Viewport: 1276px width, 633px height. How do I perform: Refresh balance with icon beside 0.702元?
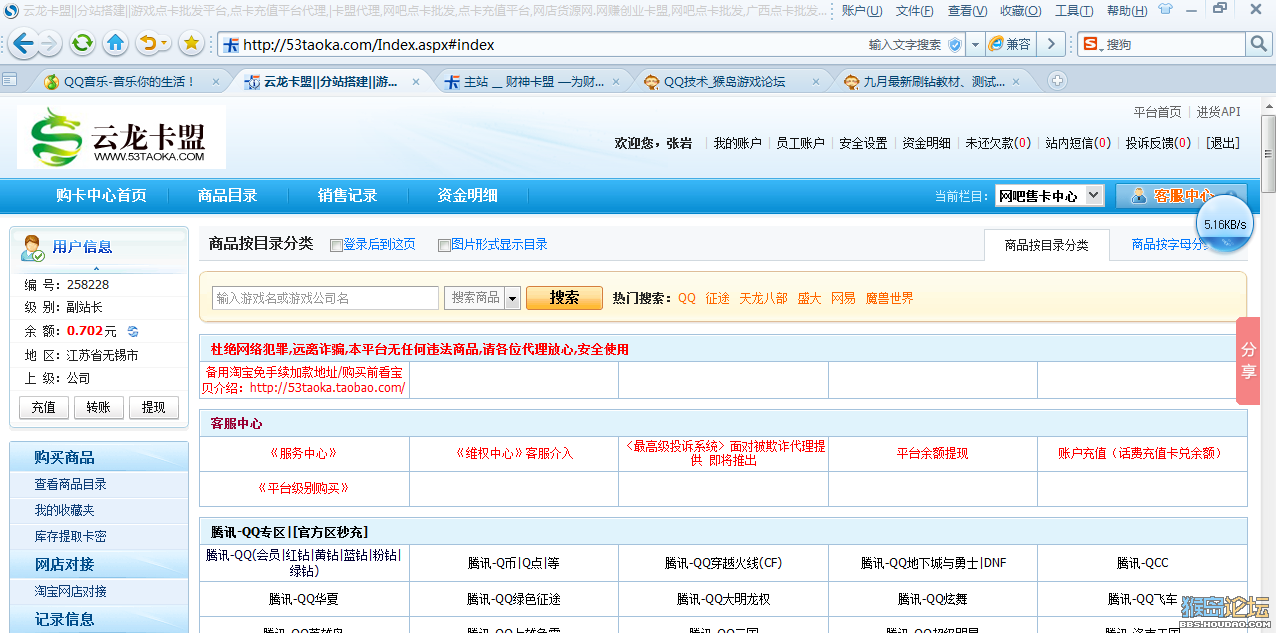[x=133, y=331]
